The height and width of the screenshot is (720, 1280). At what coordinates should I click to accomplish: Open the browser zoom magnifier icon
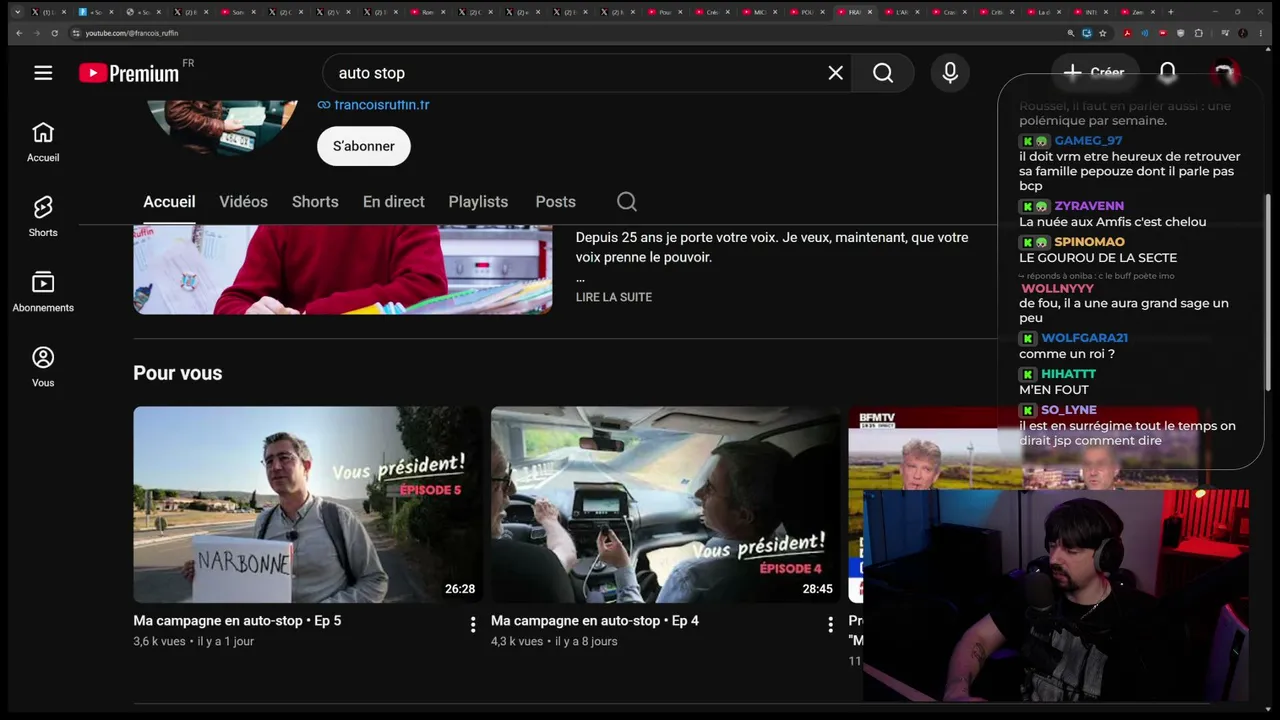pyautogui.click(x=1071, y=33)
